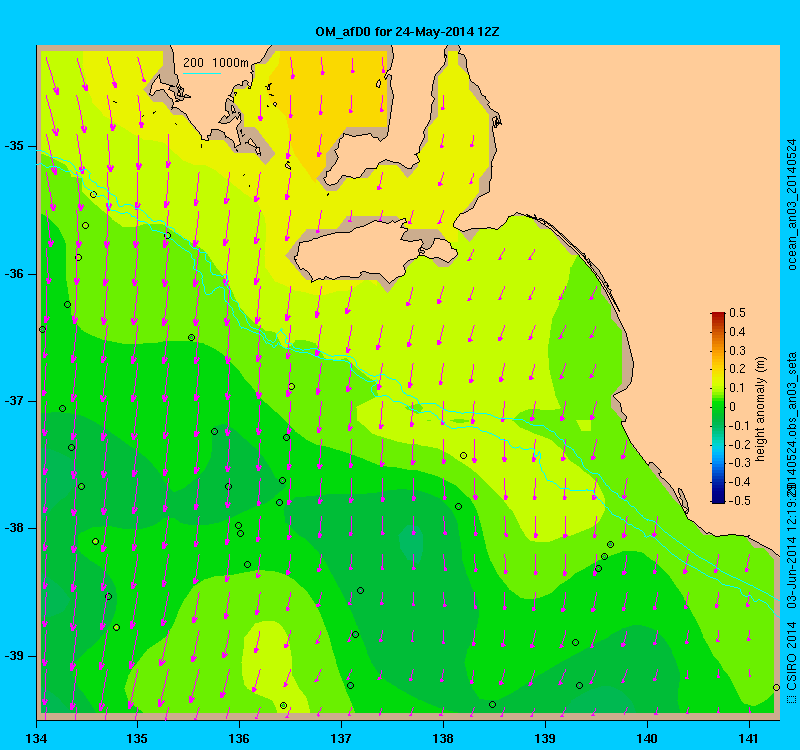This screenshot has width=800, height=750.
Task: Click the 0.2 colorbar tick value
Action: pyautogui.click(x=737, y=369)
